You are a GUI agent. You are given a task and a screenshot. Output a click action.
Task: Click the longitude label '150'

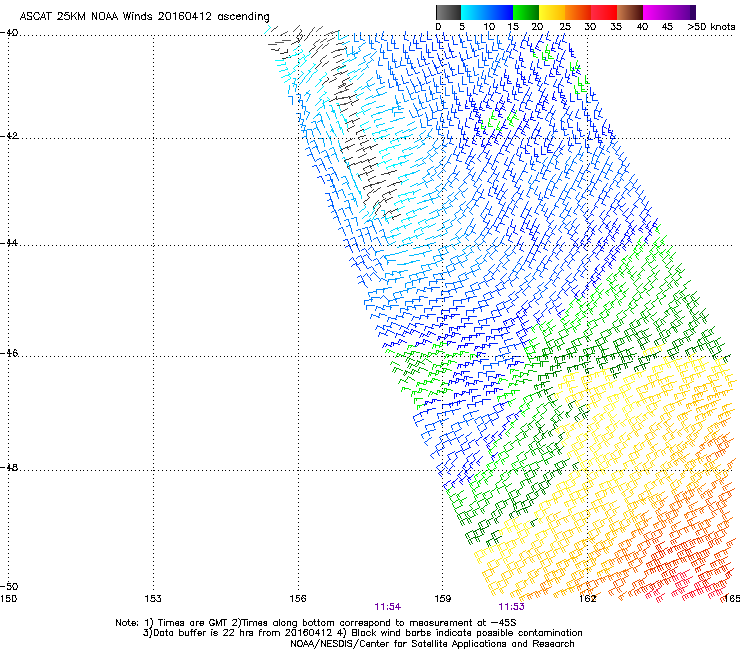tap(8, 599)
